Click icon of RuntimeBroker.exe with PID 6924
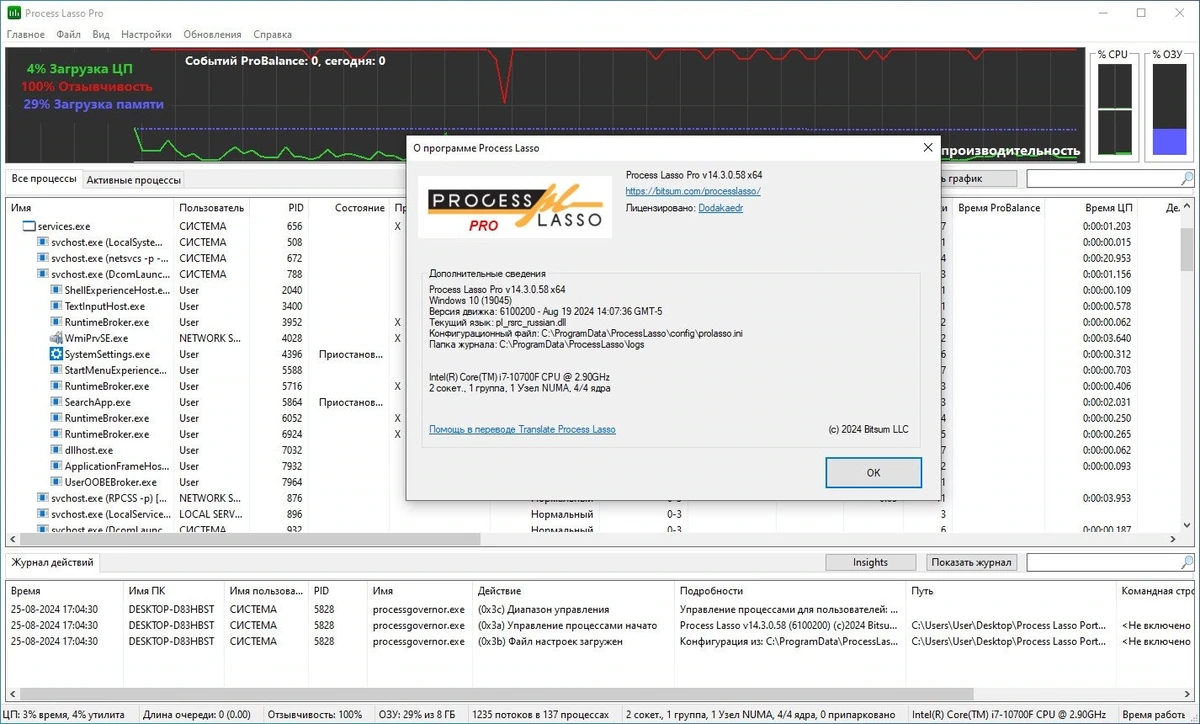Screen dimensions: 1200x724 tap(57, 434)
